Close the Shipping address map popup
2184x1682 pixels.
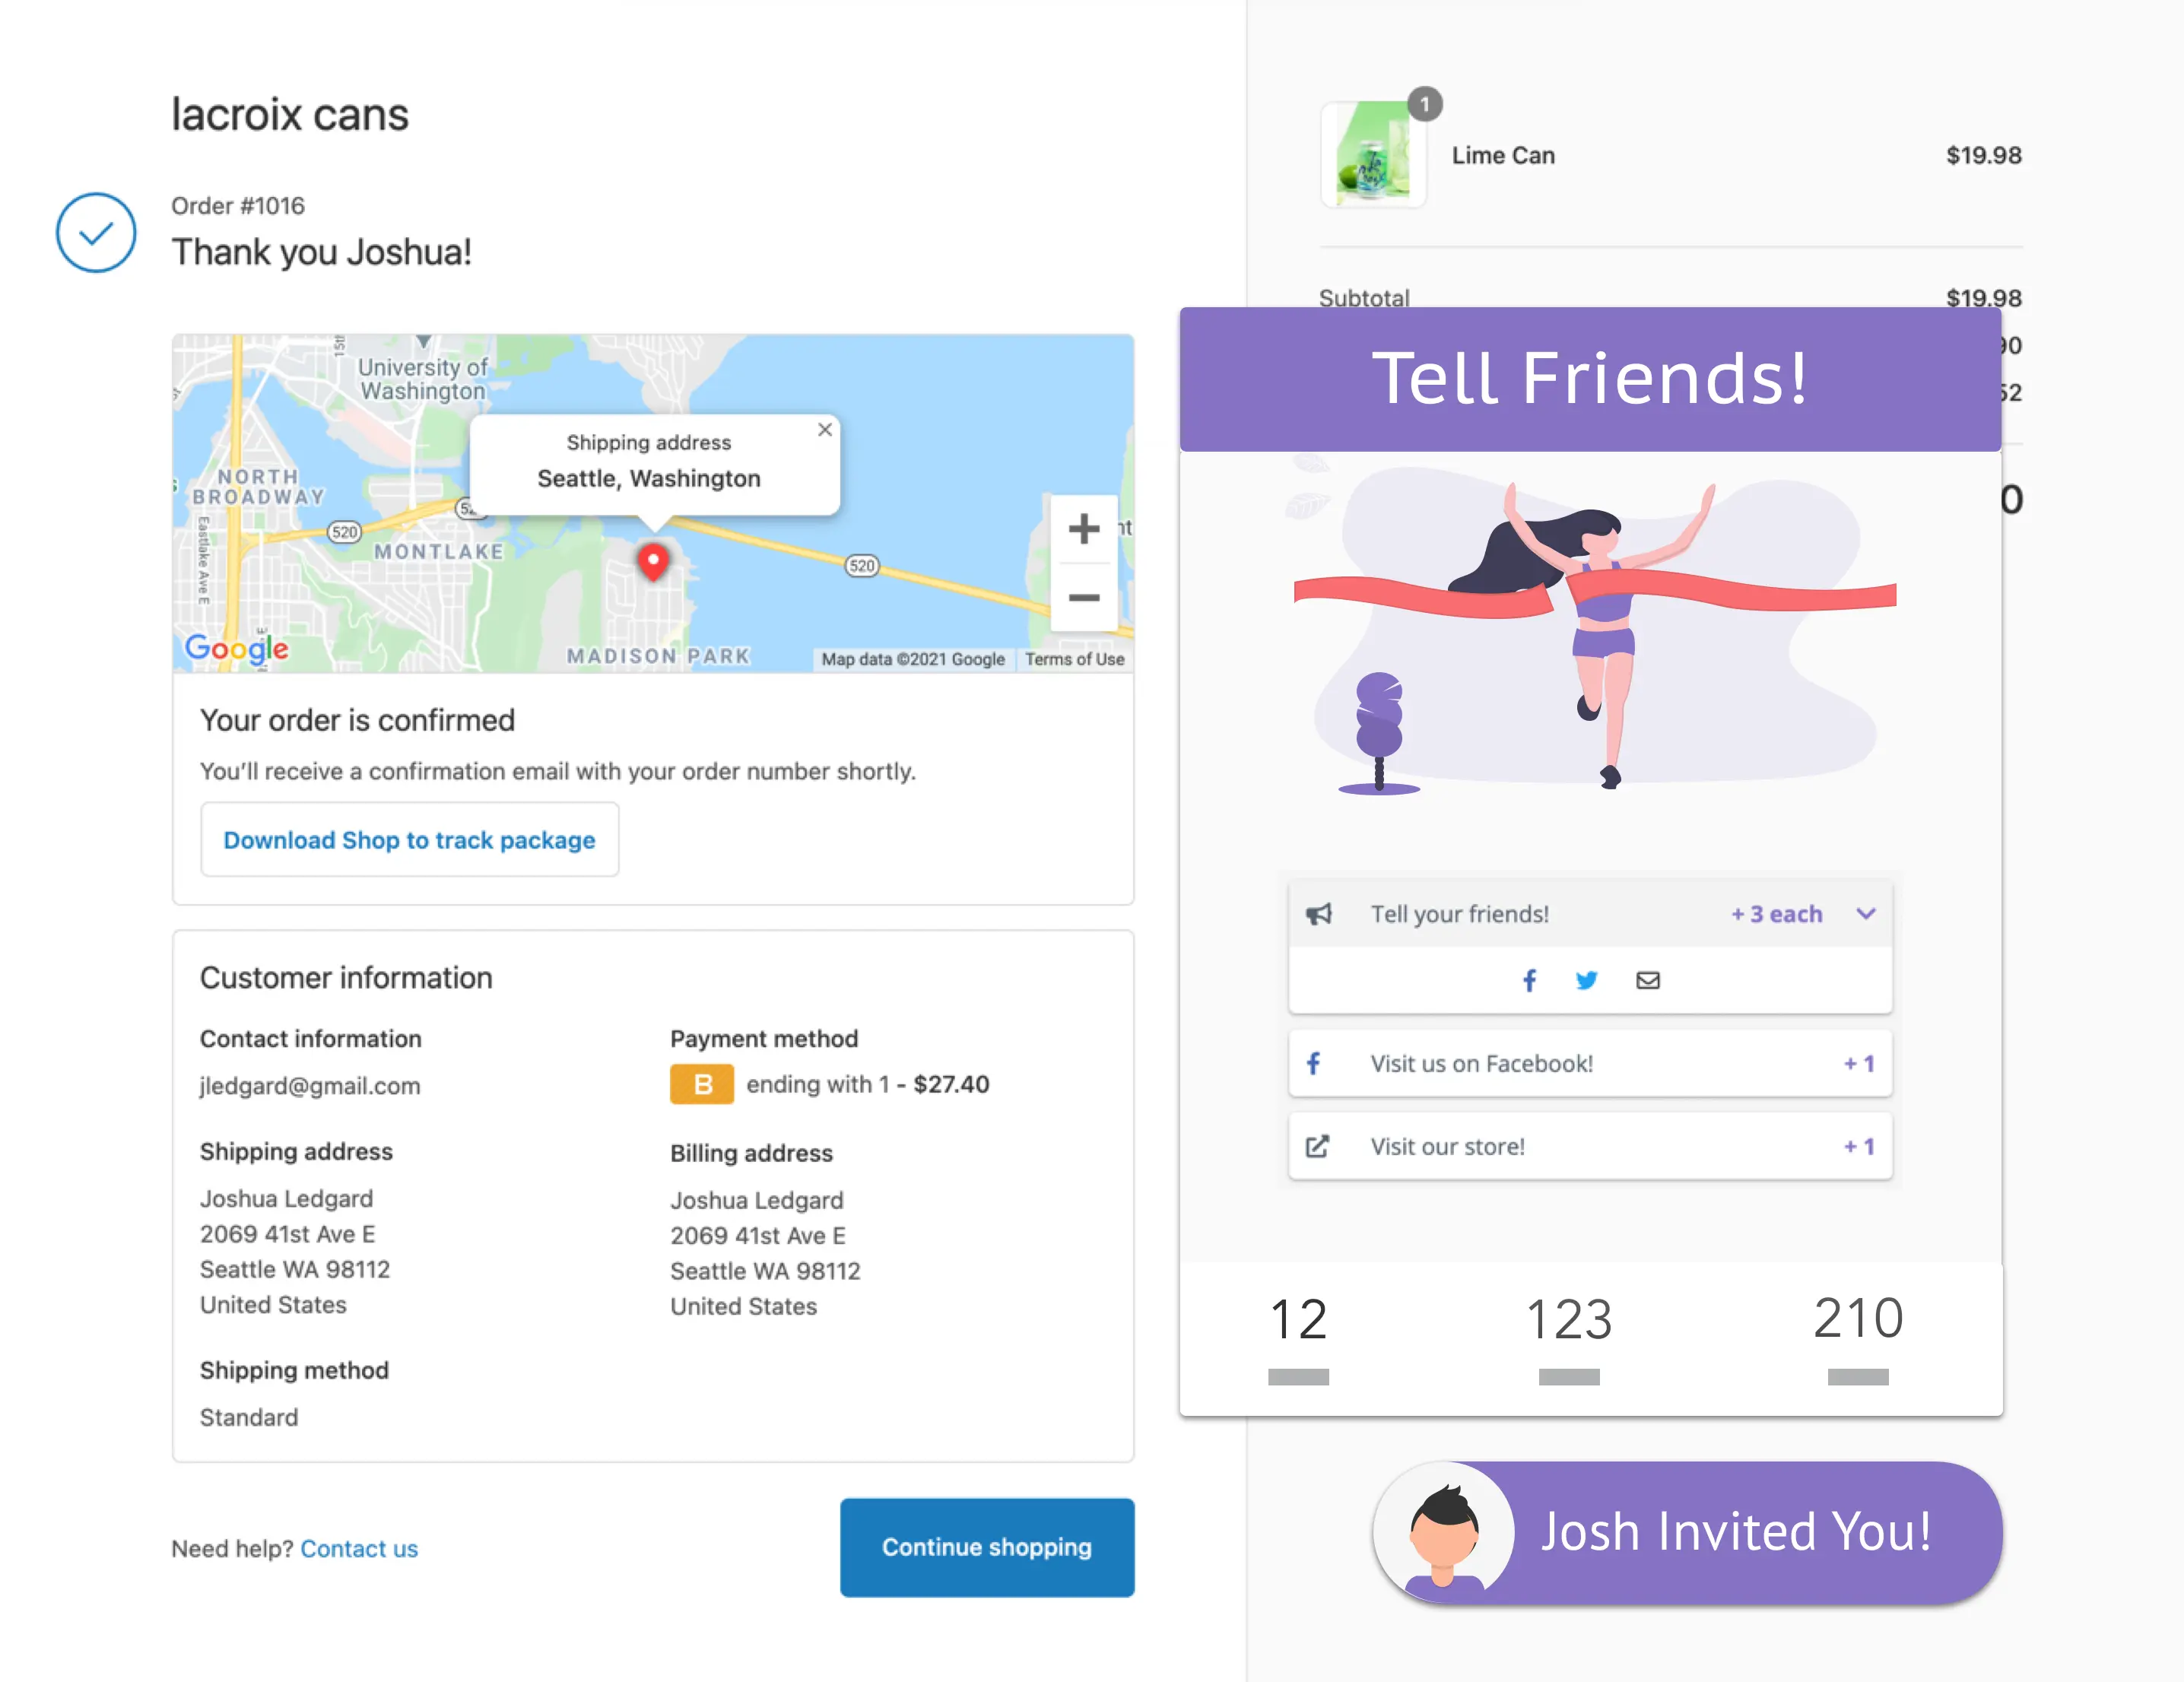[824, 429]
